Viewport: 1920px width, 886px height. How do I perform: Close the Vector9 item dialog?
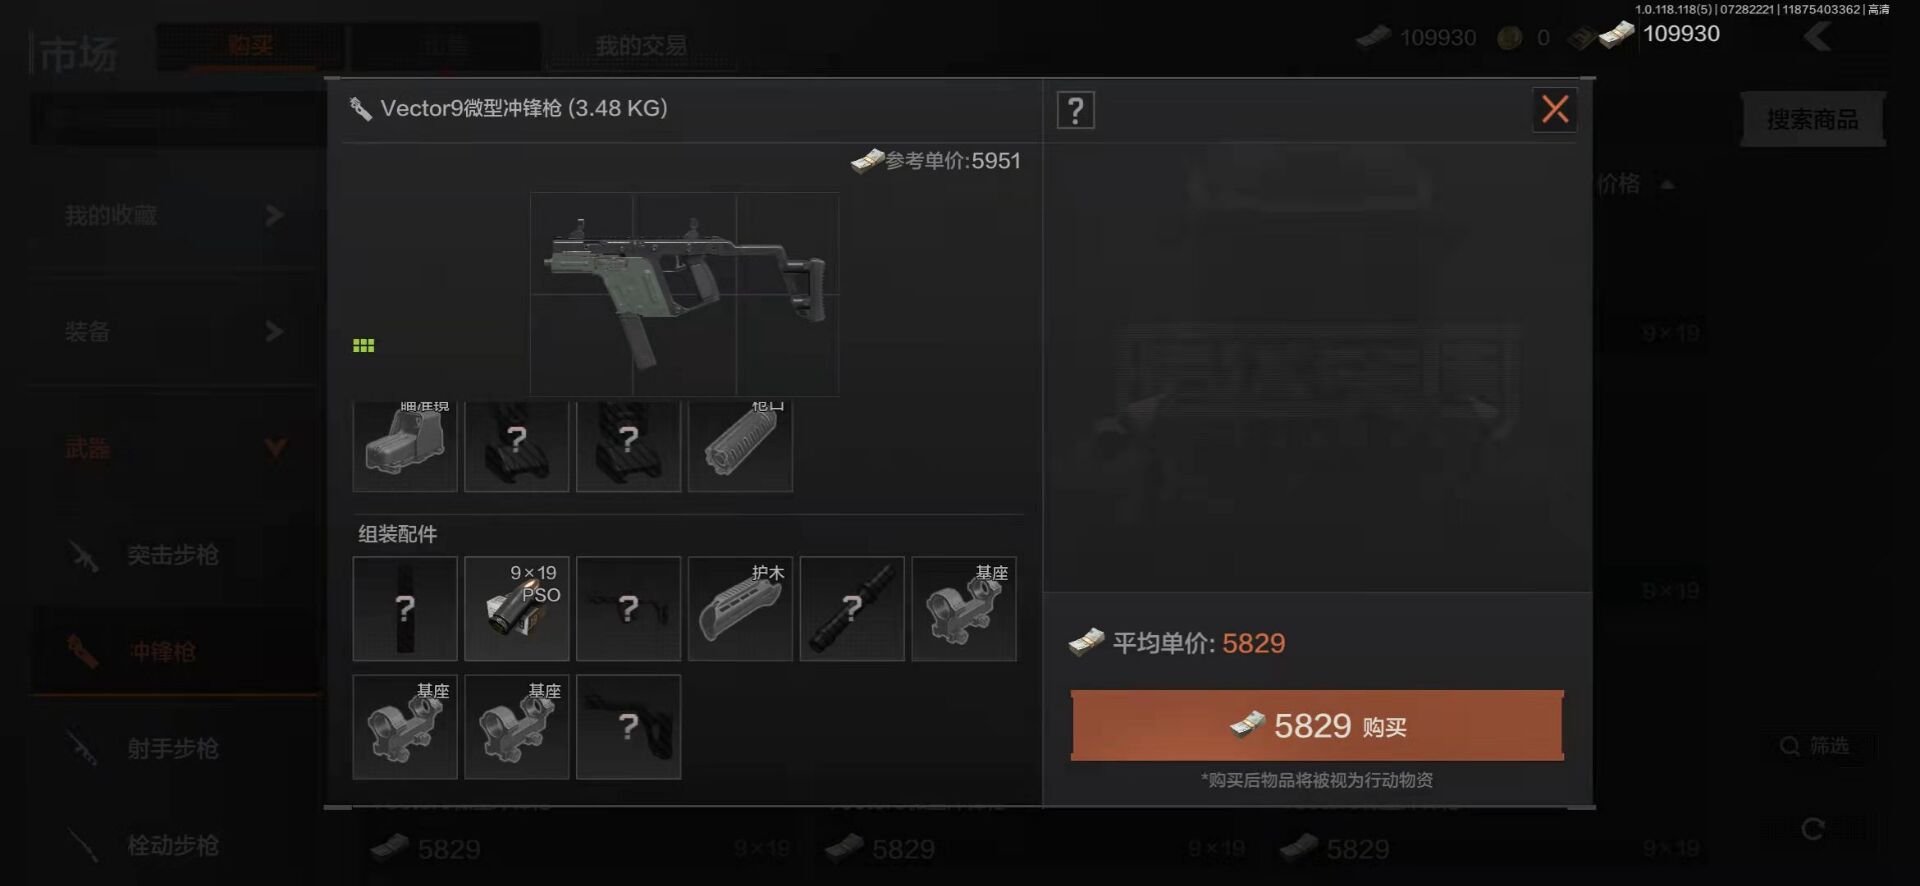[x=1555, y=109]
